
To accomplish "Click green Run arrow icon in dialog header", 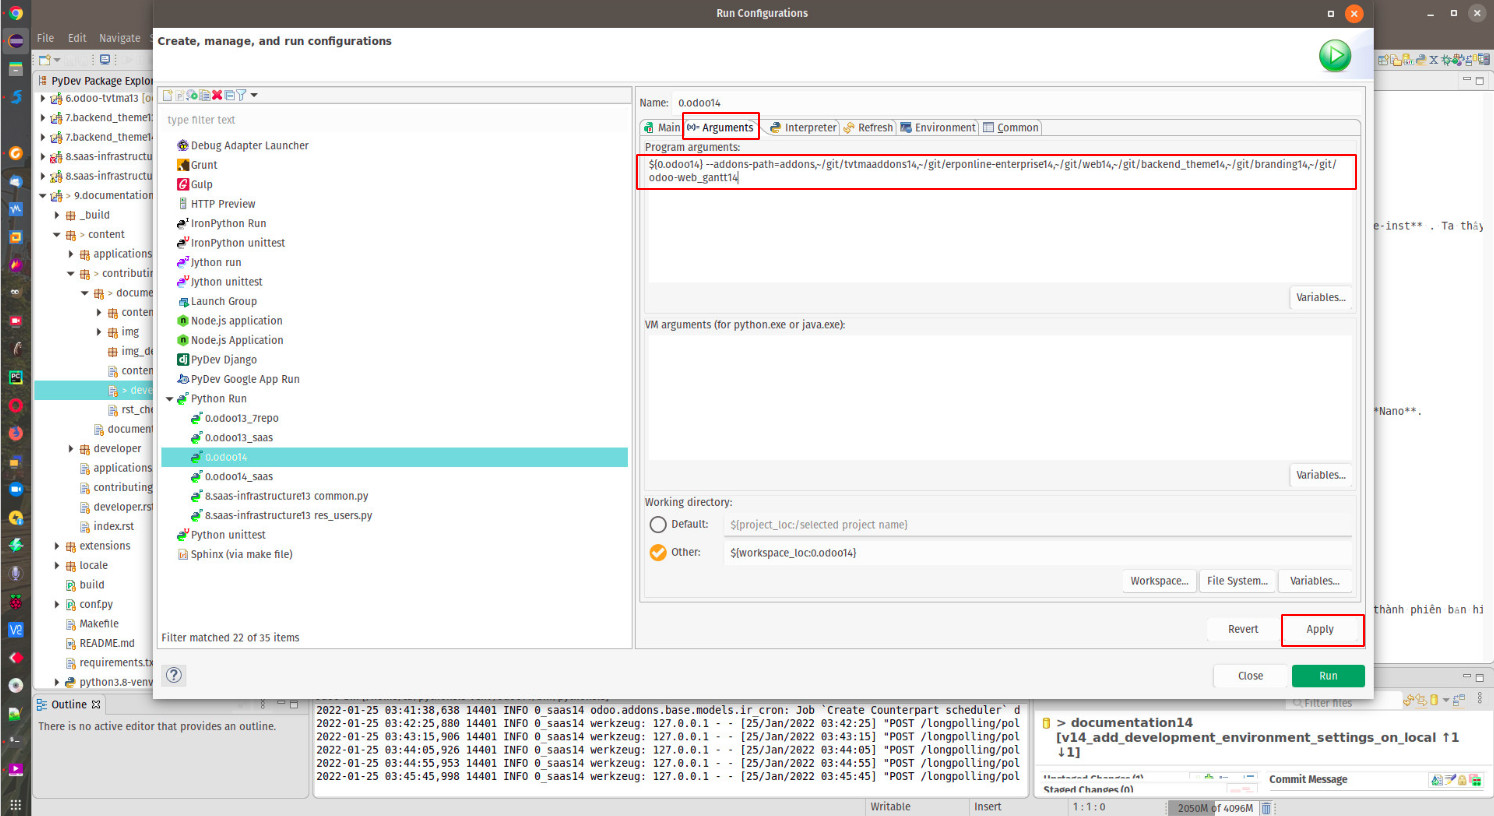I will tap(1334, 56).
